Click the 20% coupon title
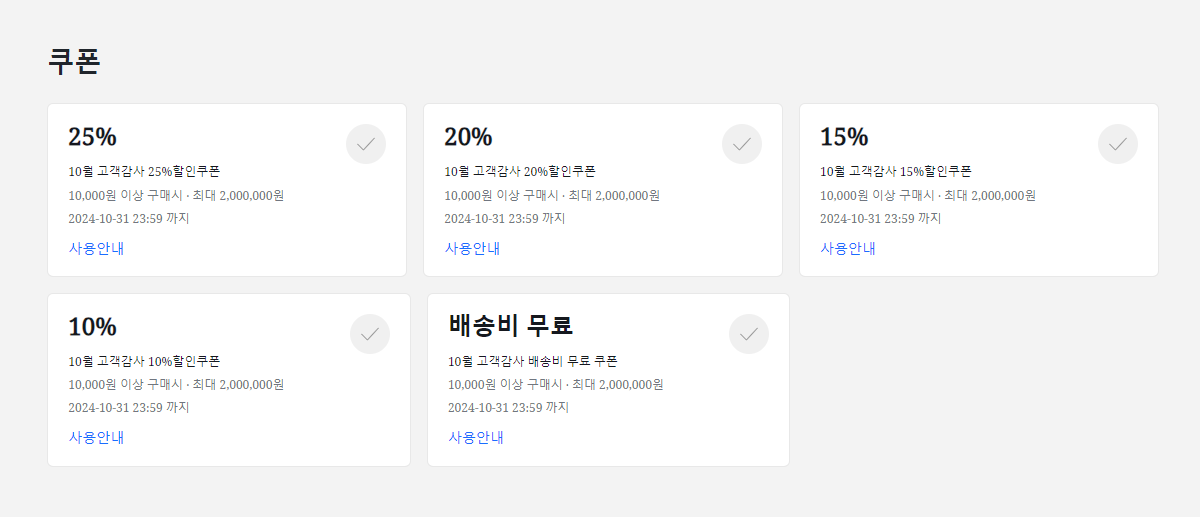 click(468, 137)
